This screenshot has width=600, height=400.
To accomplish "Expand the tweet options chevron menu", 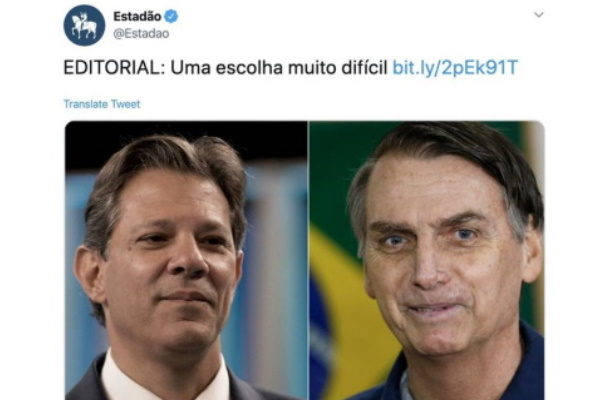I will tap(538, 15).
